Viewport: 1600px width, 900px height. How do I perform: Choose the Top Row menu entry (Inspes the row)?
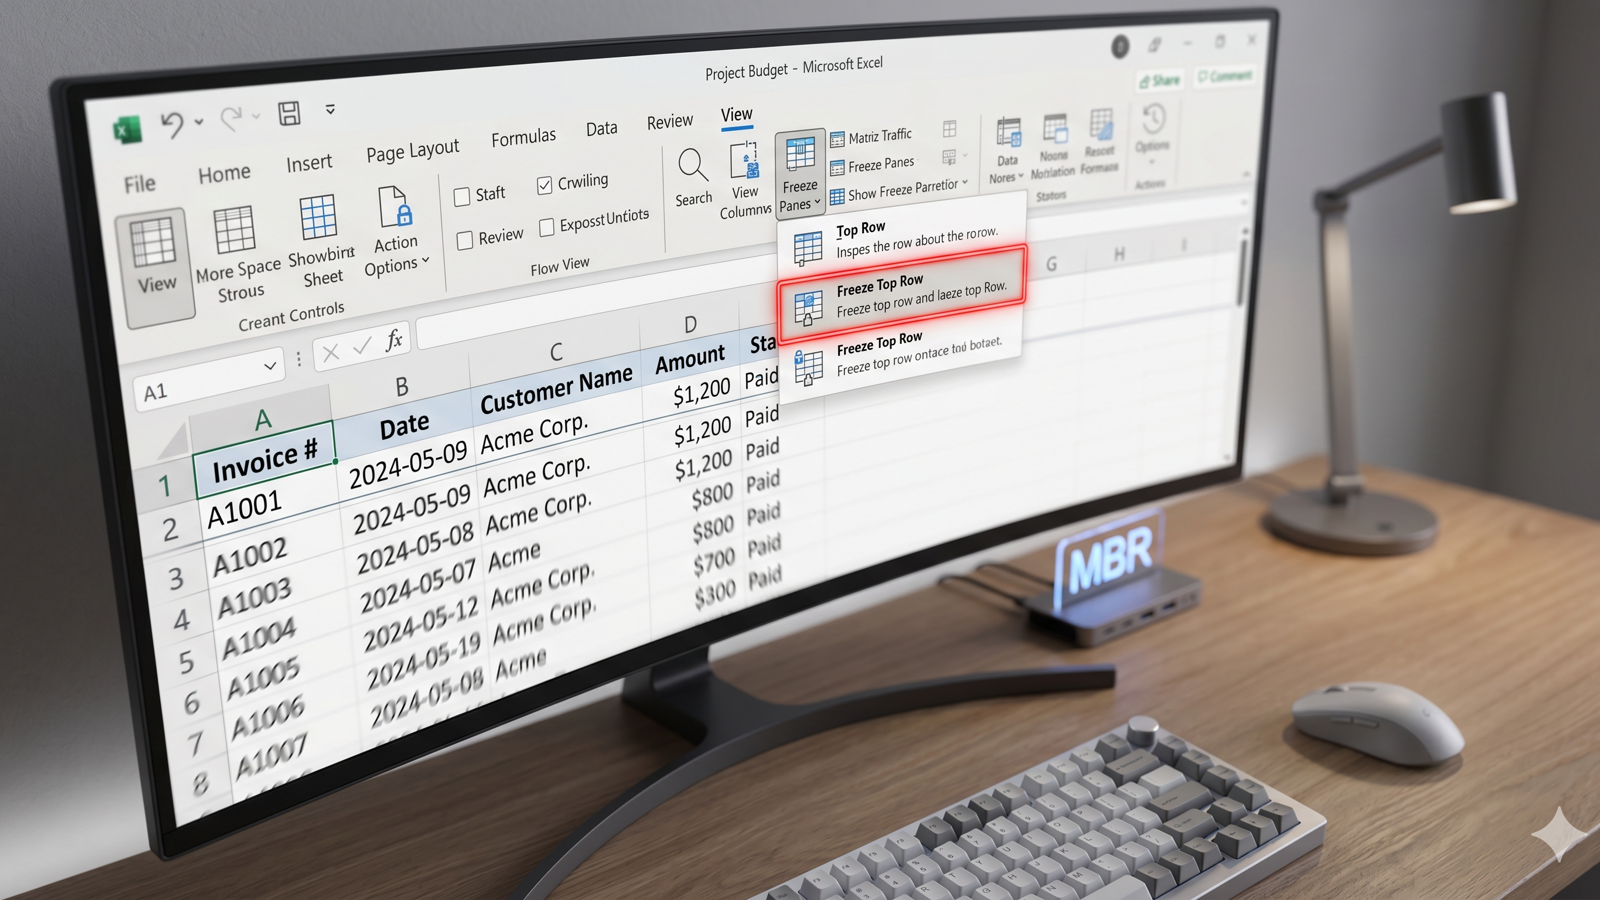pos(902,239)
